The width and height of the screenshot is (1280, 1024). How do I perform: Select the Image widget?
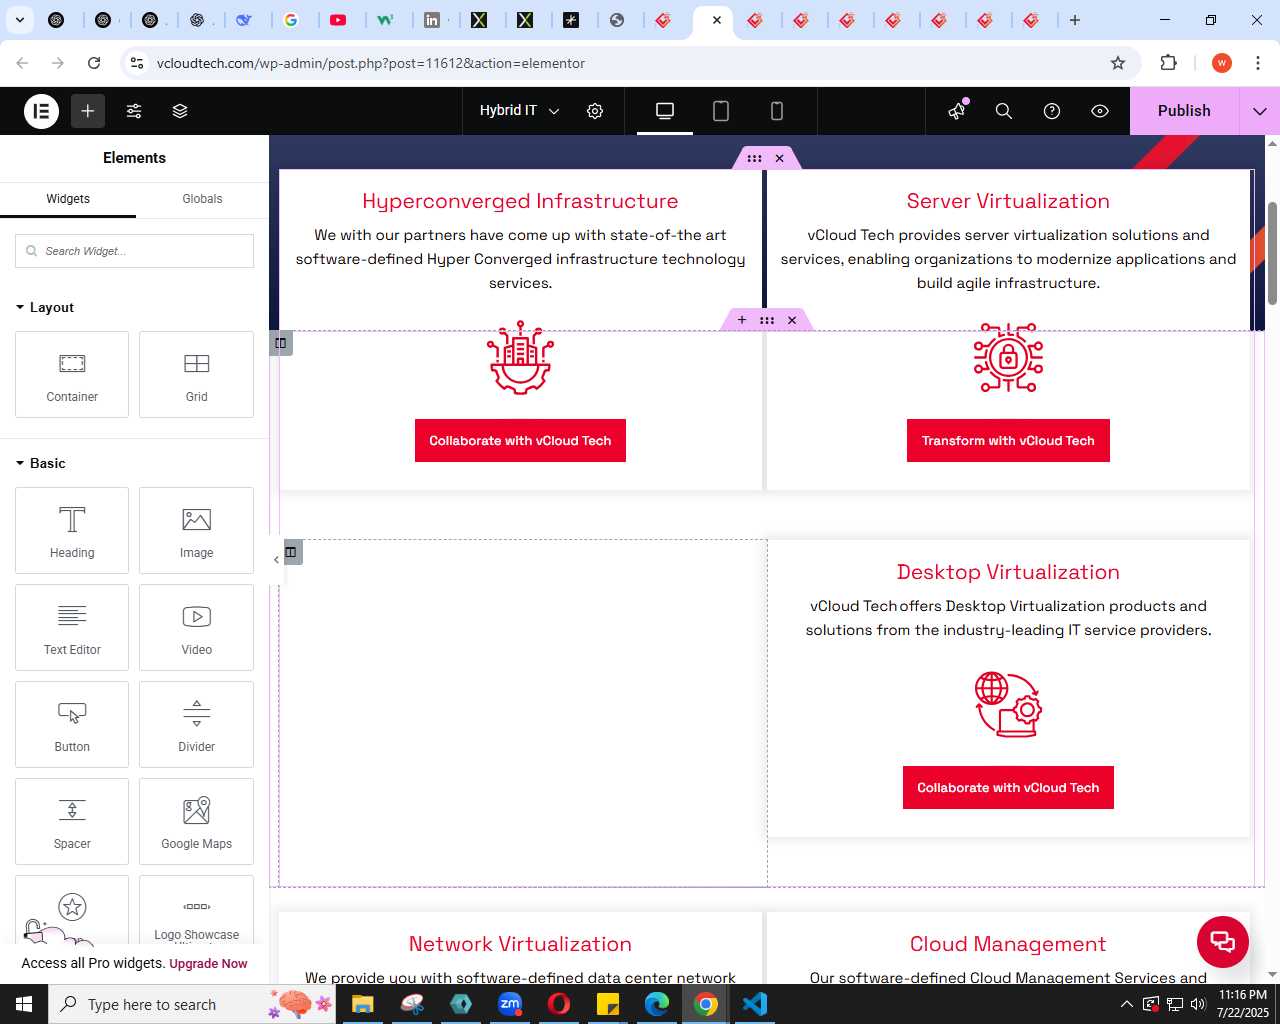(x=196, y=530)
